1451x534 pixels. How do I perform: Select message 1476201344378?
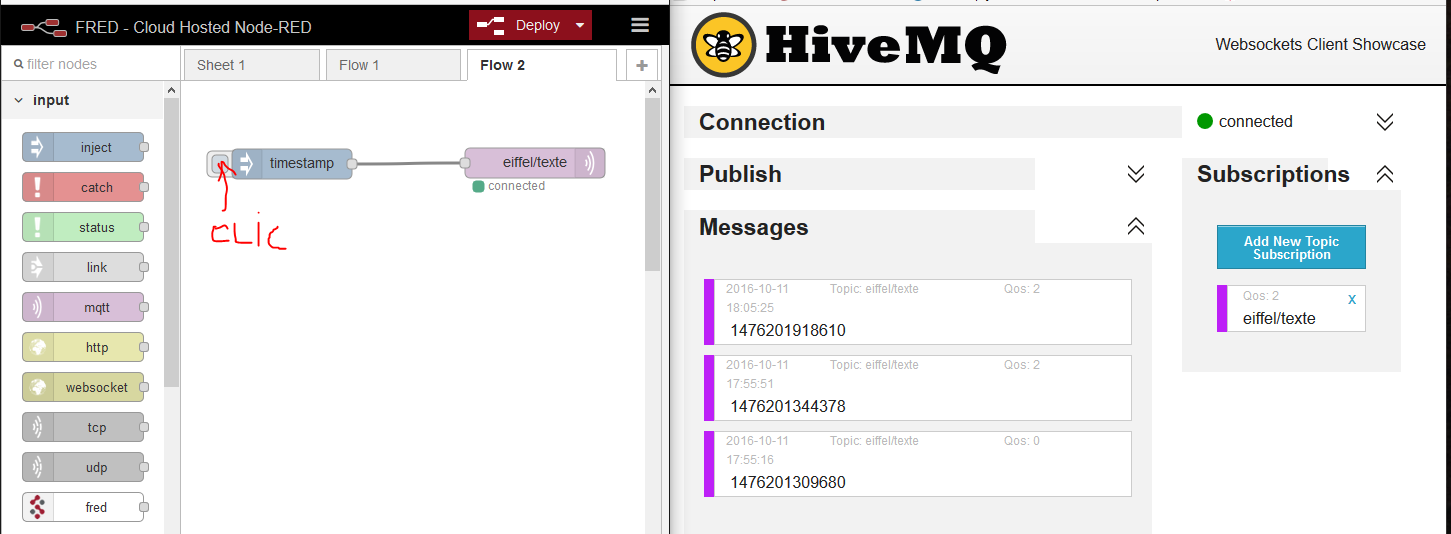(918, 388)
